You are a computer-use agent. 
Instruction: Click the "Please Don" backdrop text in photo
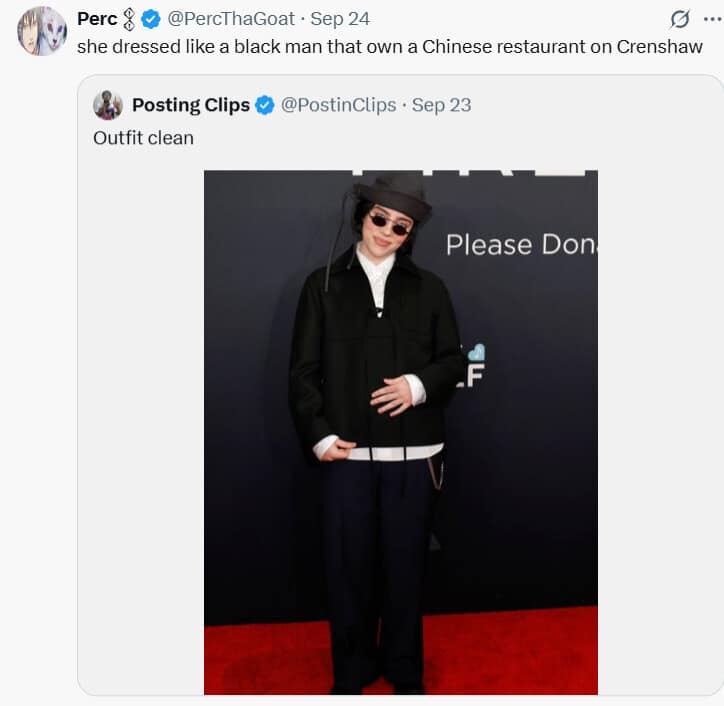click(522, 245)
